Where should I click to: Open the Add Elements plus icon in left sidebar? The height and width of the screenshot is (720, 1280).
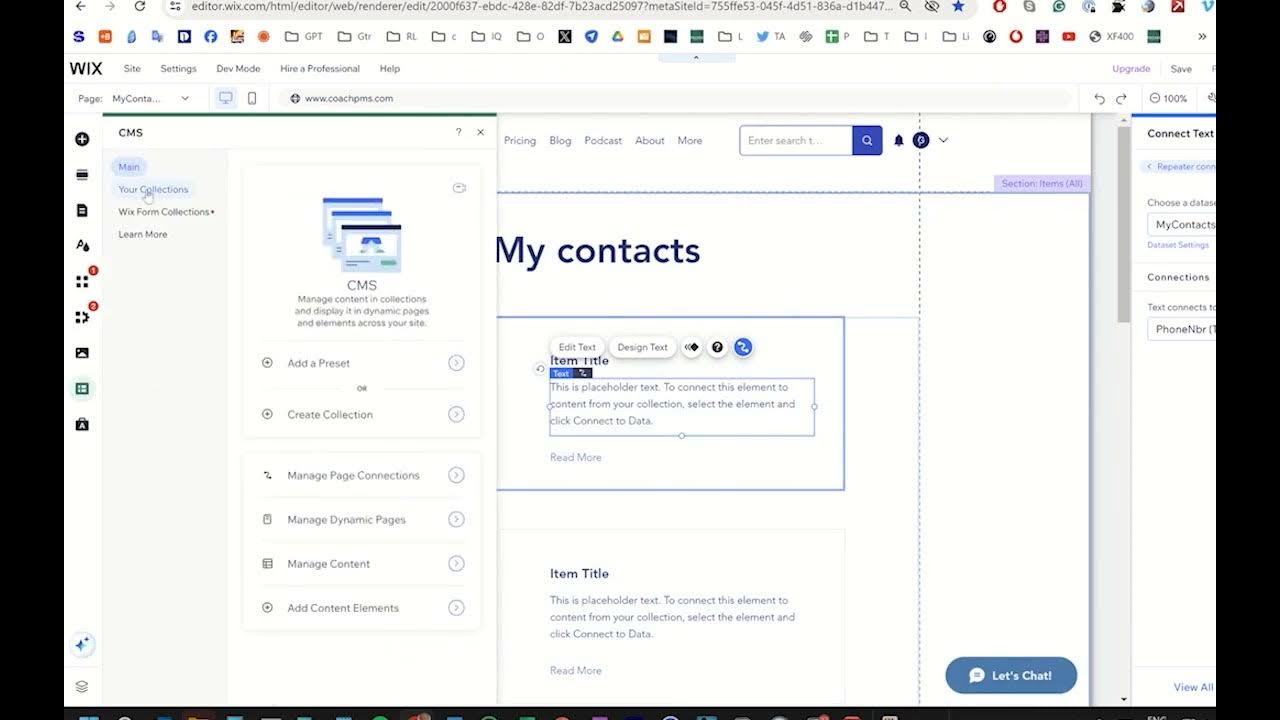tap(82, 139)
